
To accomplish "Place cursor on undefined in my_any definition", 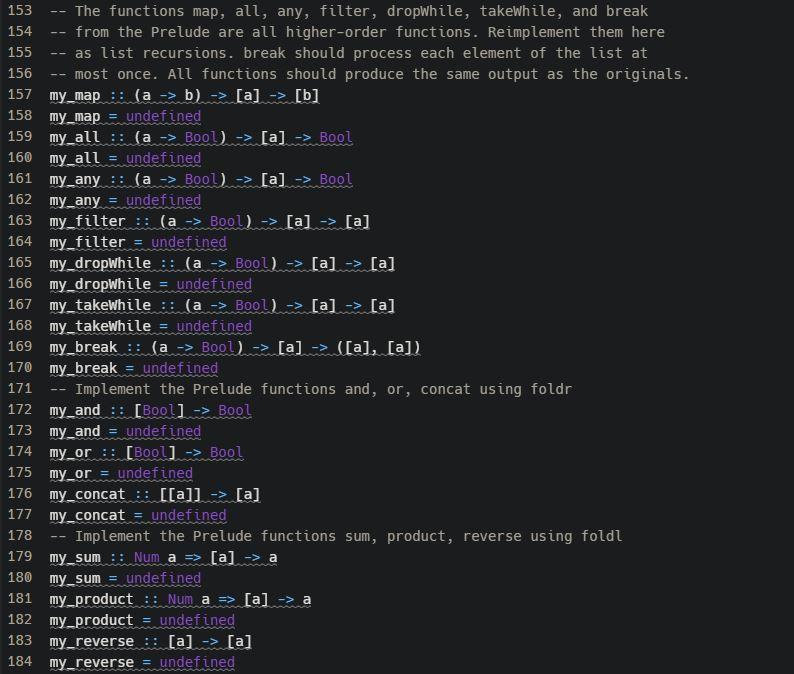I will [163, 200].
